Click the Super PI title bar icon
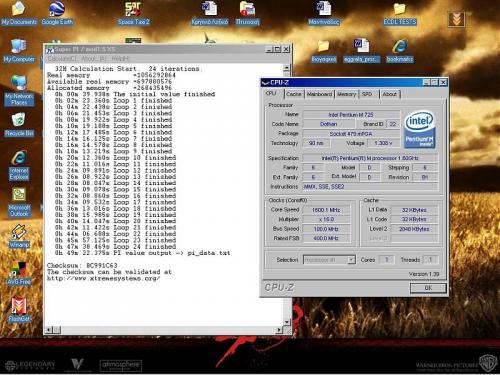500x375 pixels. (50, 49)
